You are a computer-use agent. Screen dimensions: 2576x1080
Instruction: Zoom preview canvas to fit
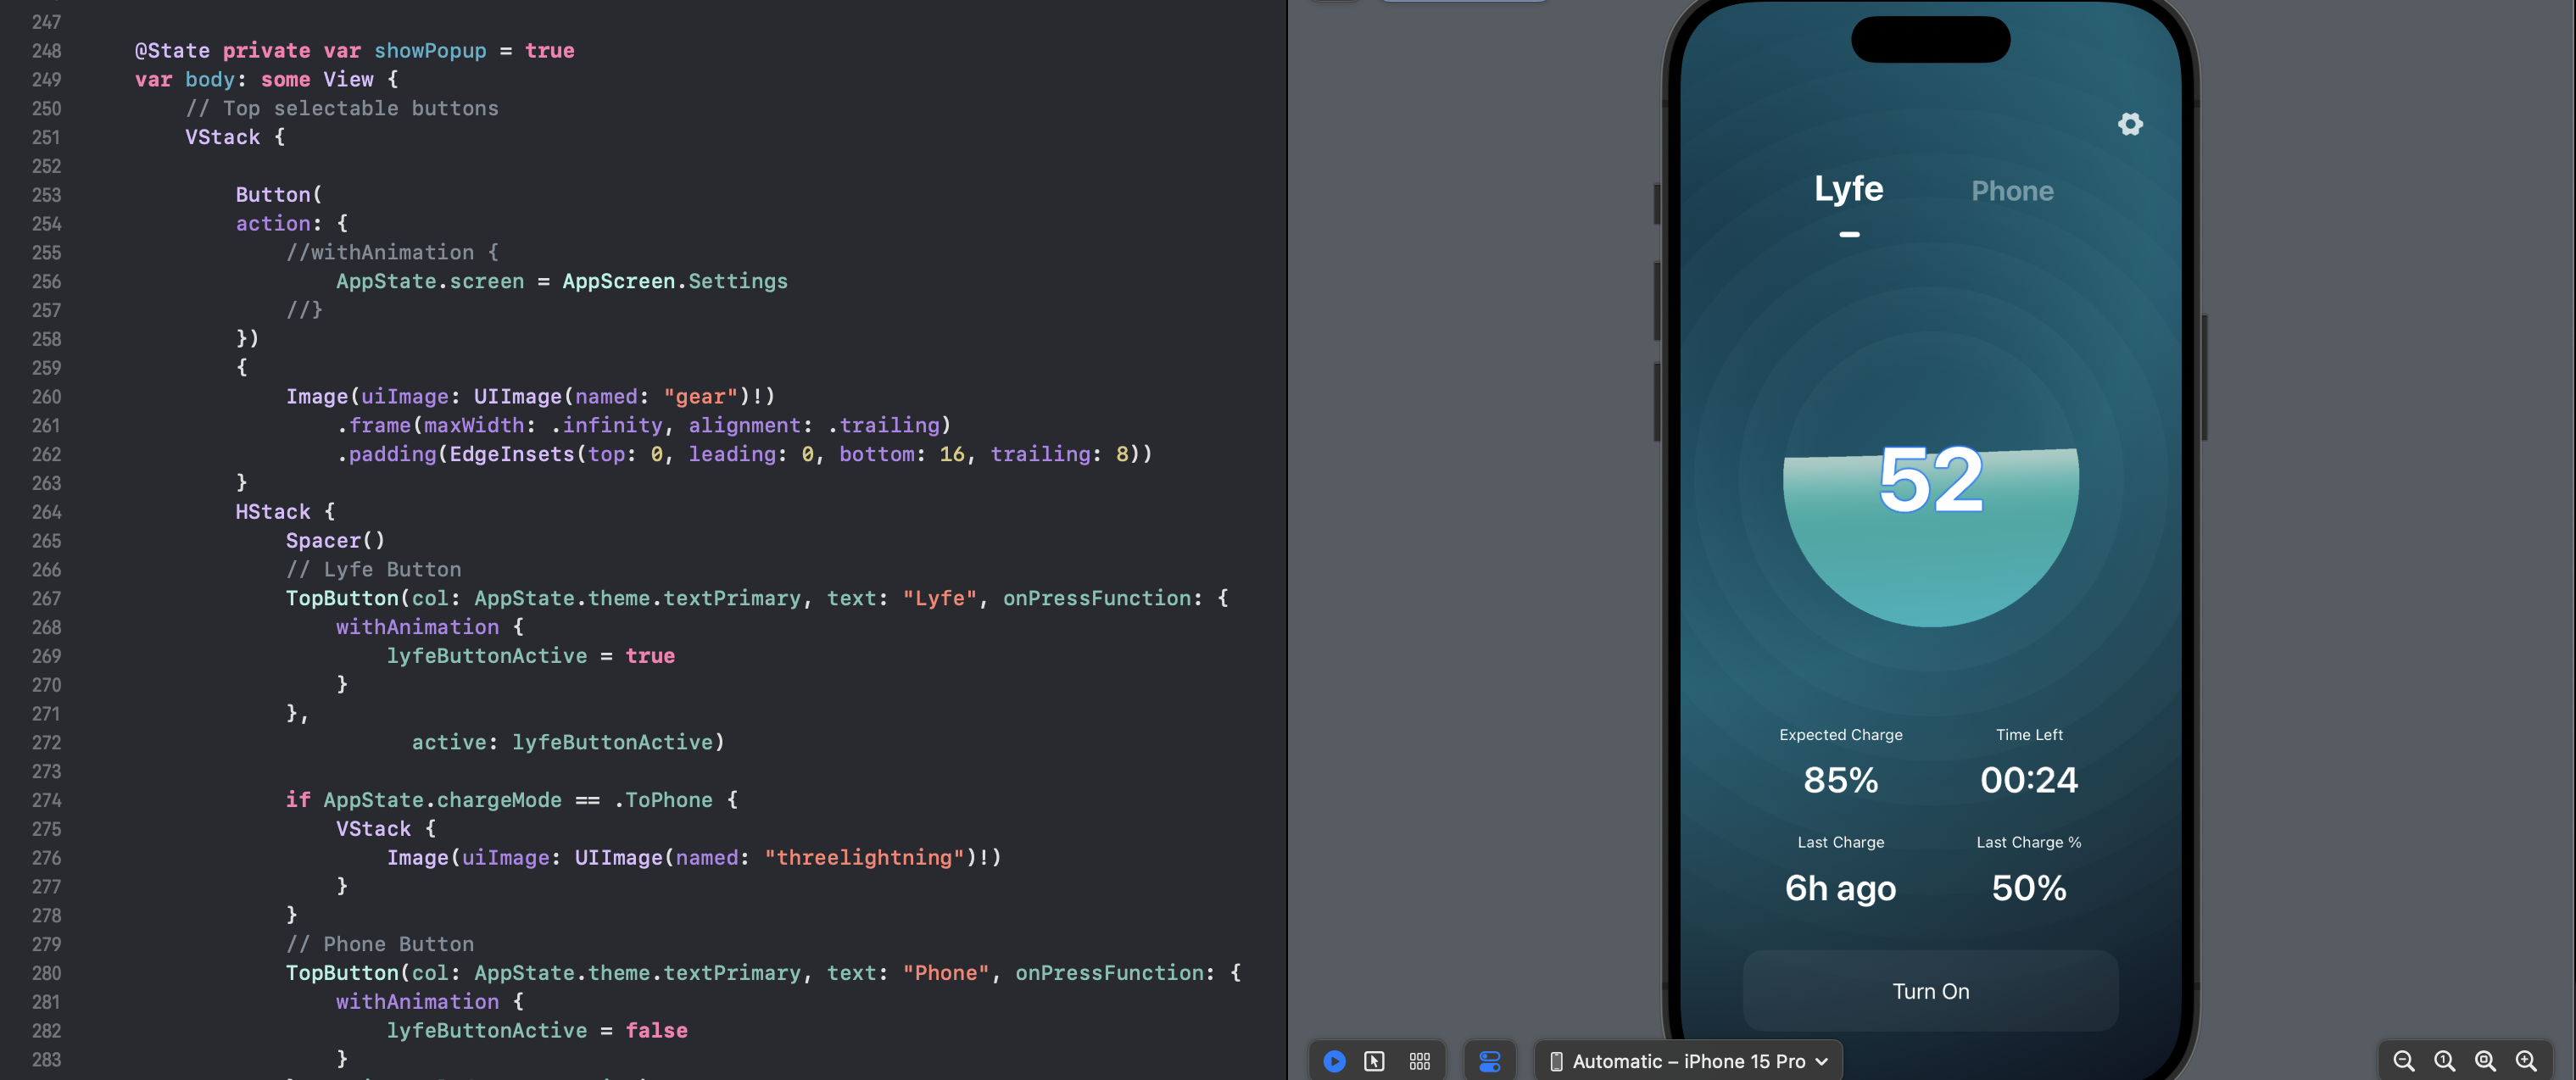[2485, 1061]
